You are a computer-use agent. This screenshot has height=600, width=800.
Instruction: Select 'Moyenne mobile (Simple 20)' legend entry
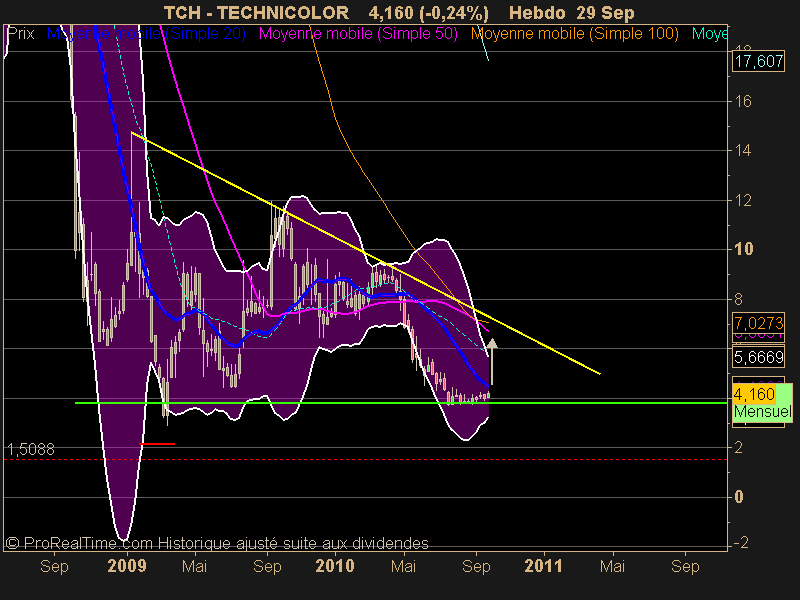click(x=146, y=34)
